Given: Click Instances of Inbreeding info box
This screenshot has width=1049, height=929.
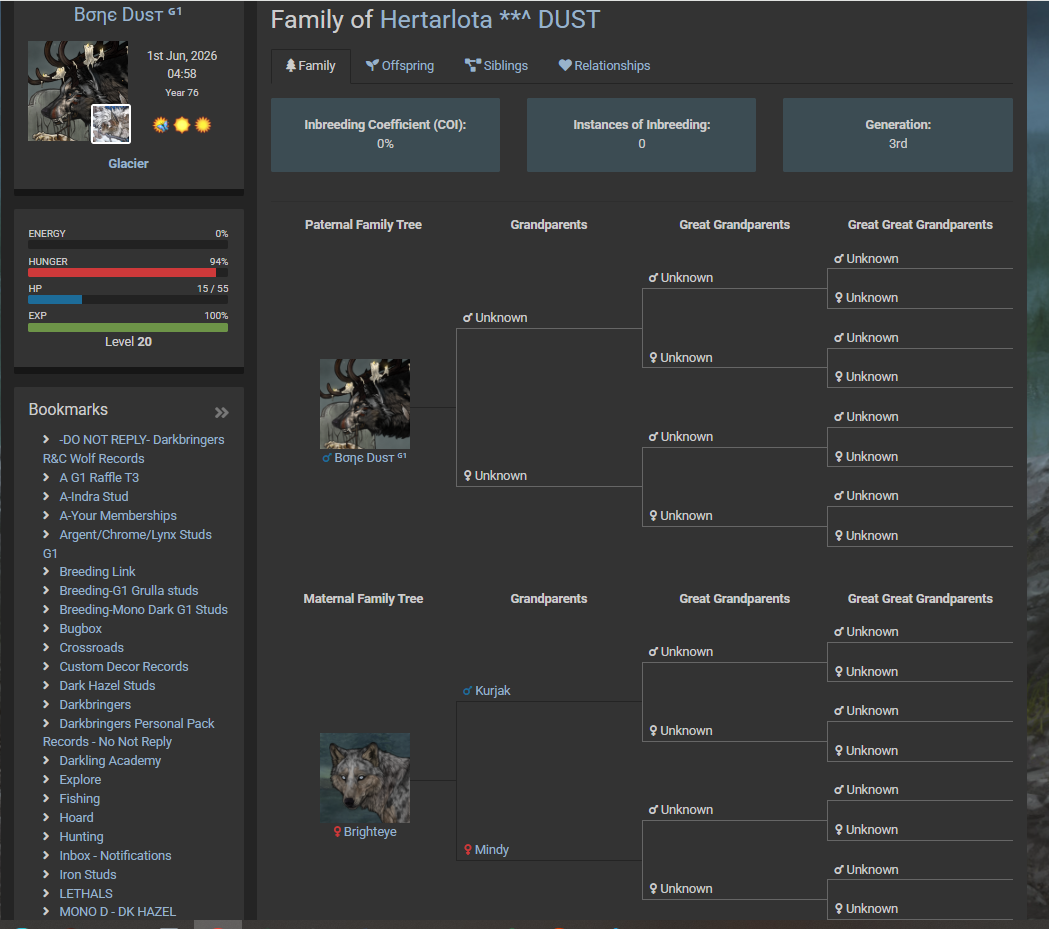Looking at the screenshot, I should [642, 134].
